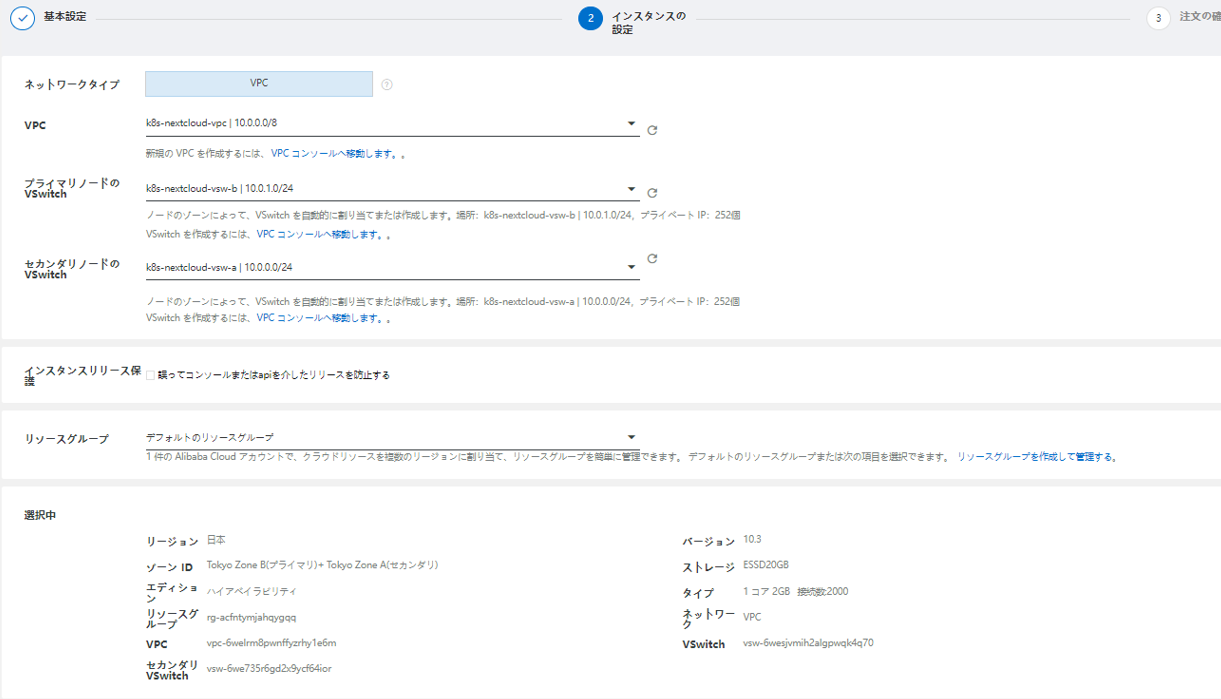Enable the instance release protection checkbox

(150, 376)
